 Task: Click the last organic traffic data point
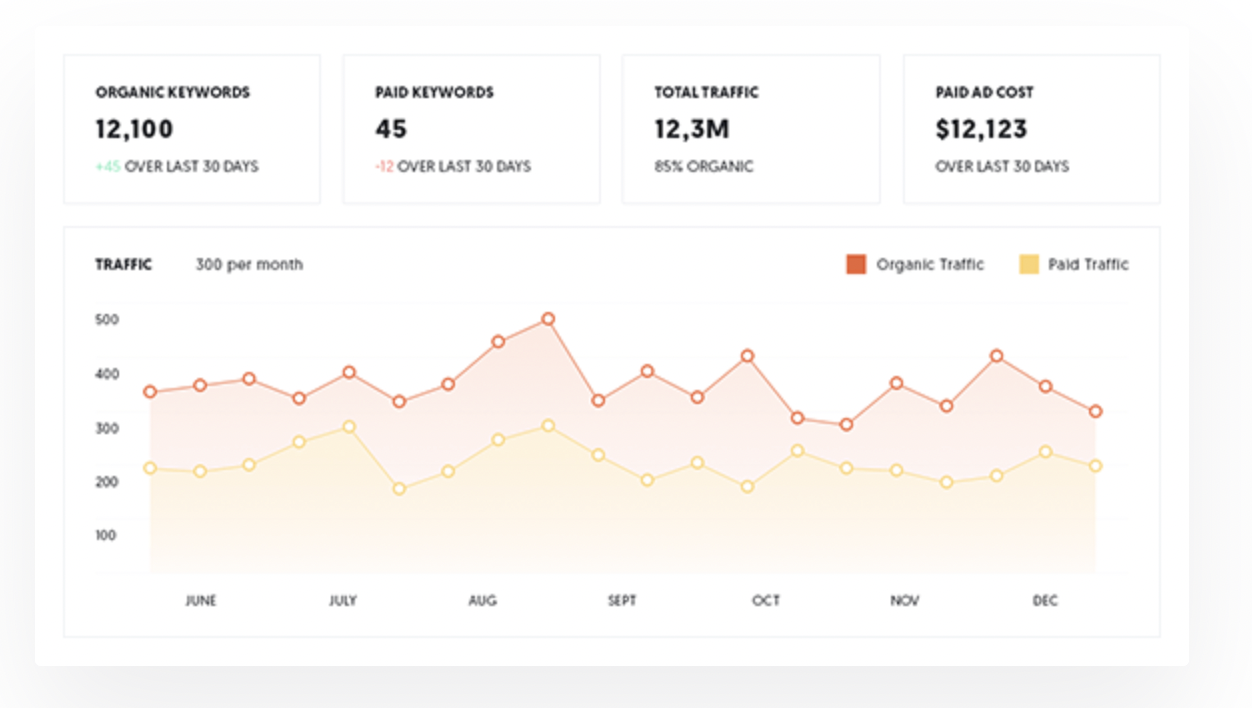click(1096, 411)
